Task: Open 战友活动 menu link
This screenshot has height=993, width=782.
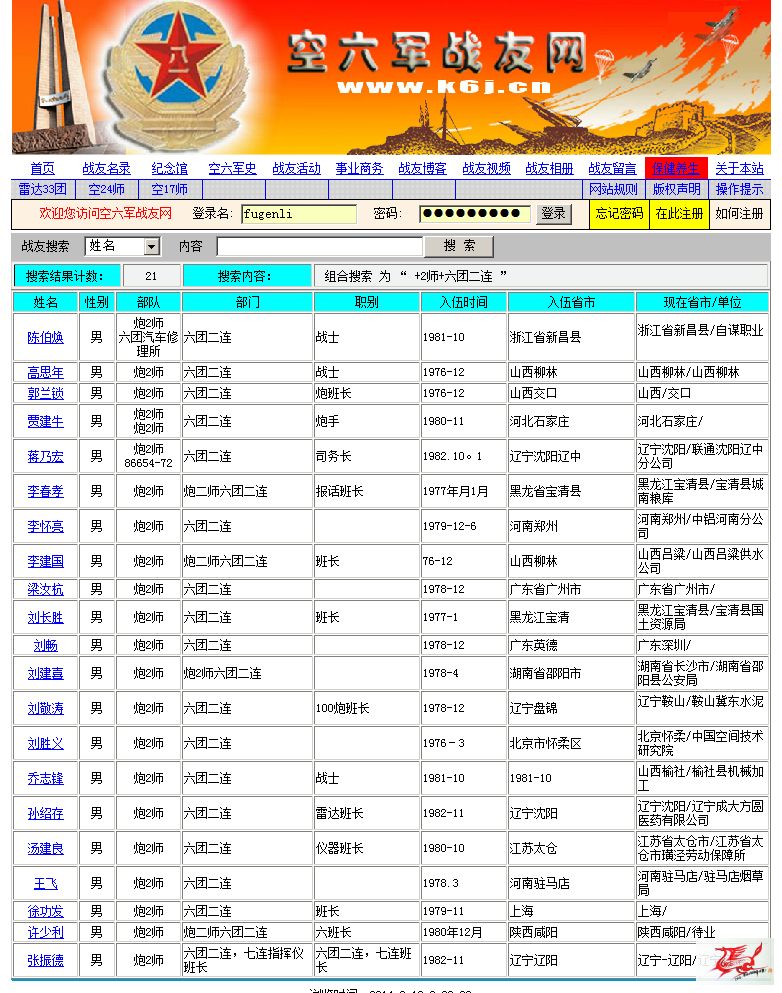Action: click(x=296, y=168)
